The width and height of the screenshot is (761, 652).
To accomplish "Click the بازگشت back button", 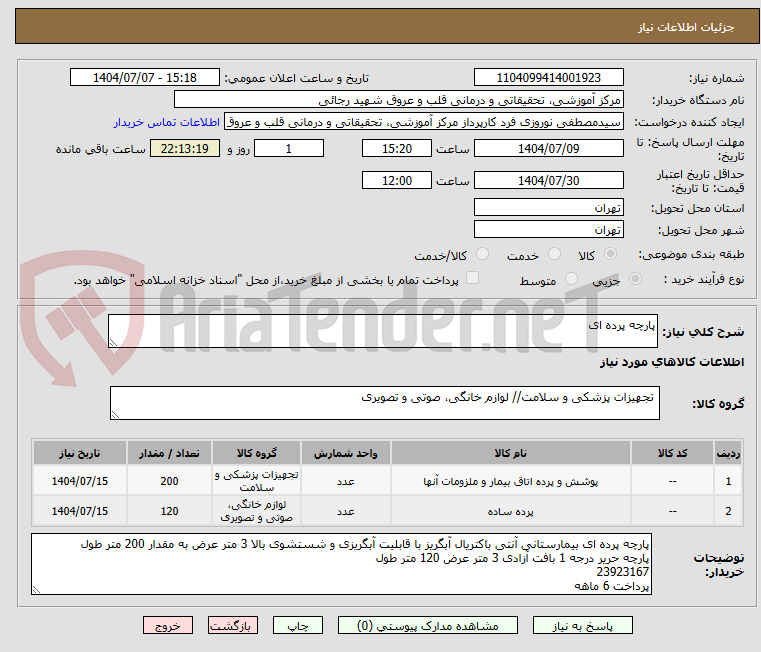I will tap(232, 625).
